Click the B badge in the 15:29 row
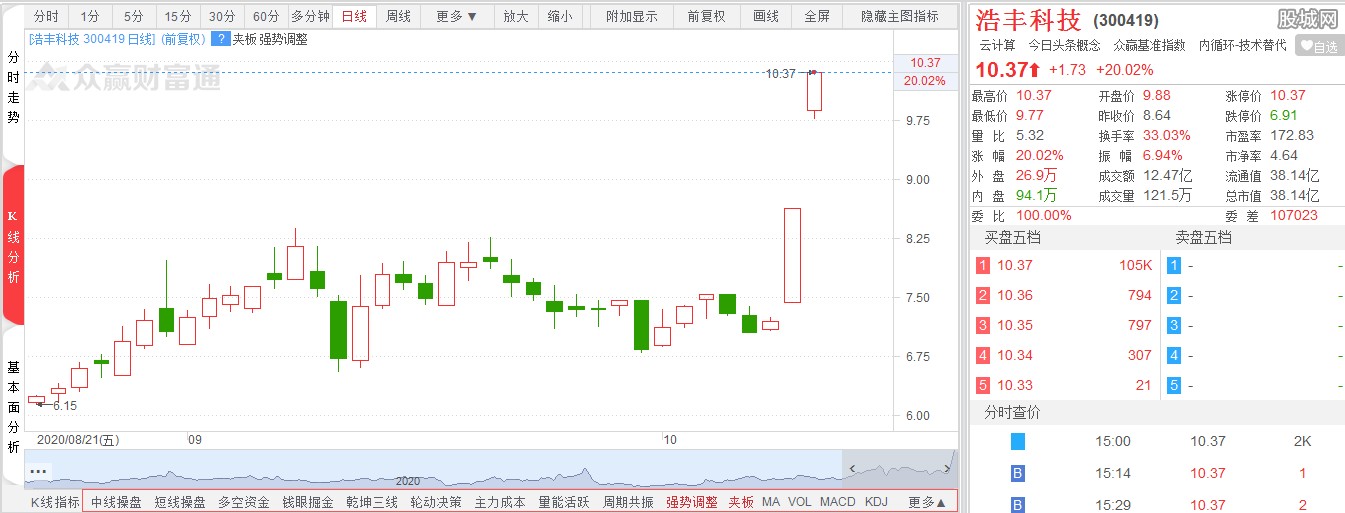1345x513 pixels. pos(1018,505)
